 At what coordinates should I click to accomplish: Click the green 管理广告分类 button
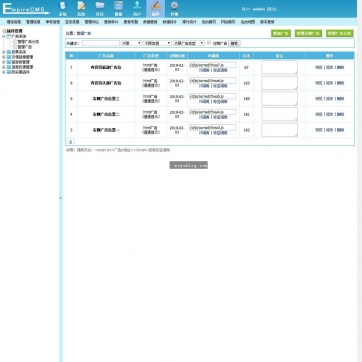click(340, 33)
